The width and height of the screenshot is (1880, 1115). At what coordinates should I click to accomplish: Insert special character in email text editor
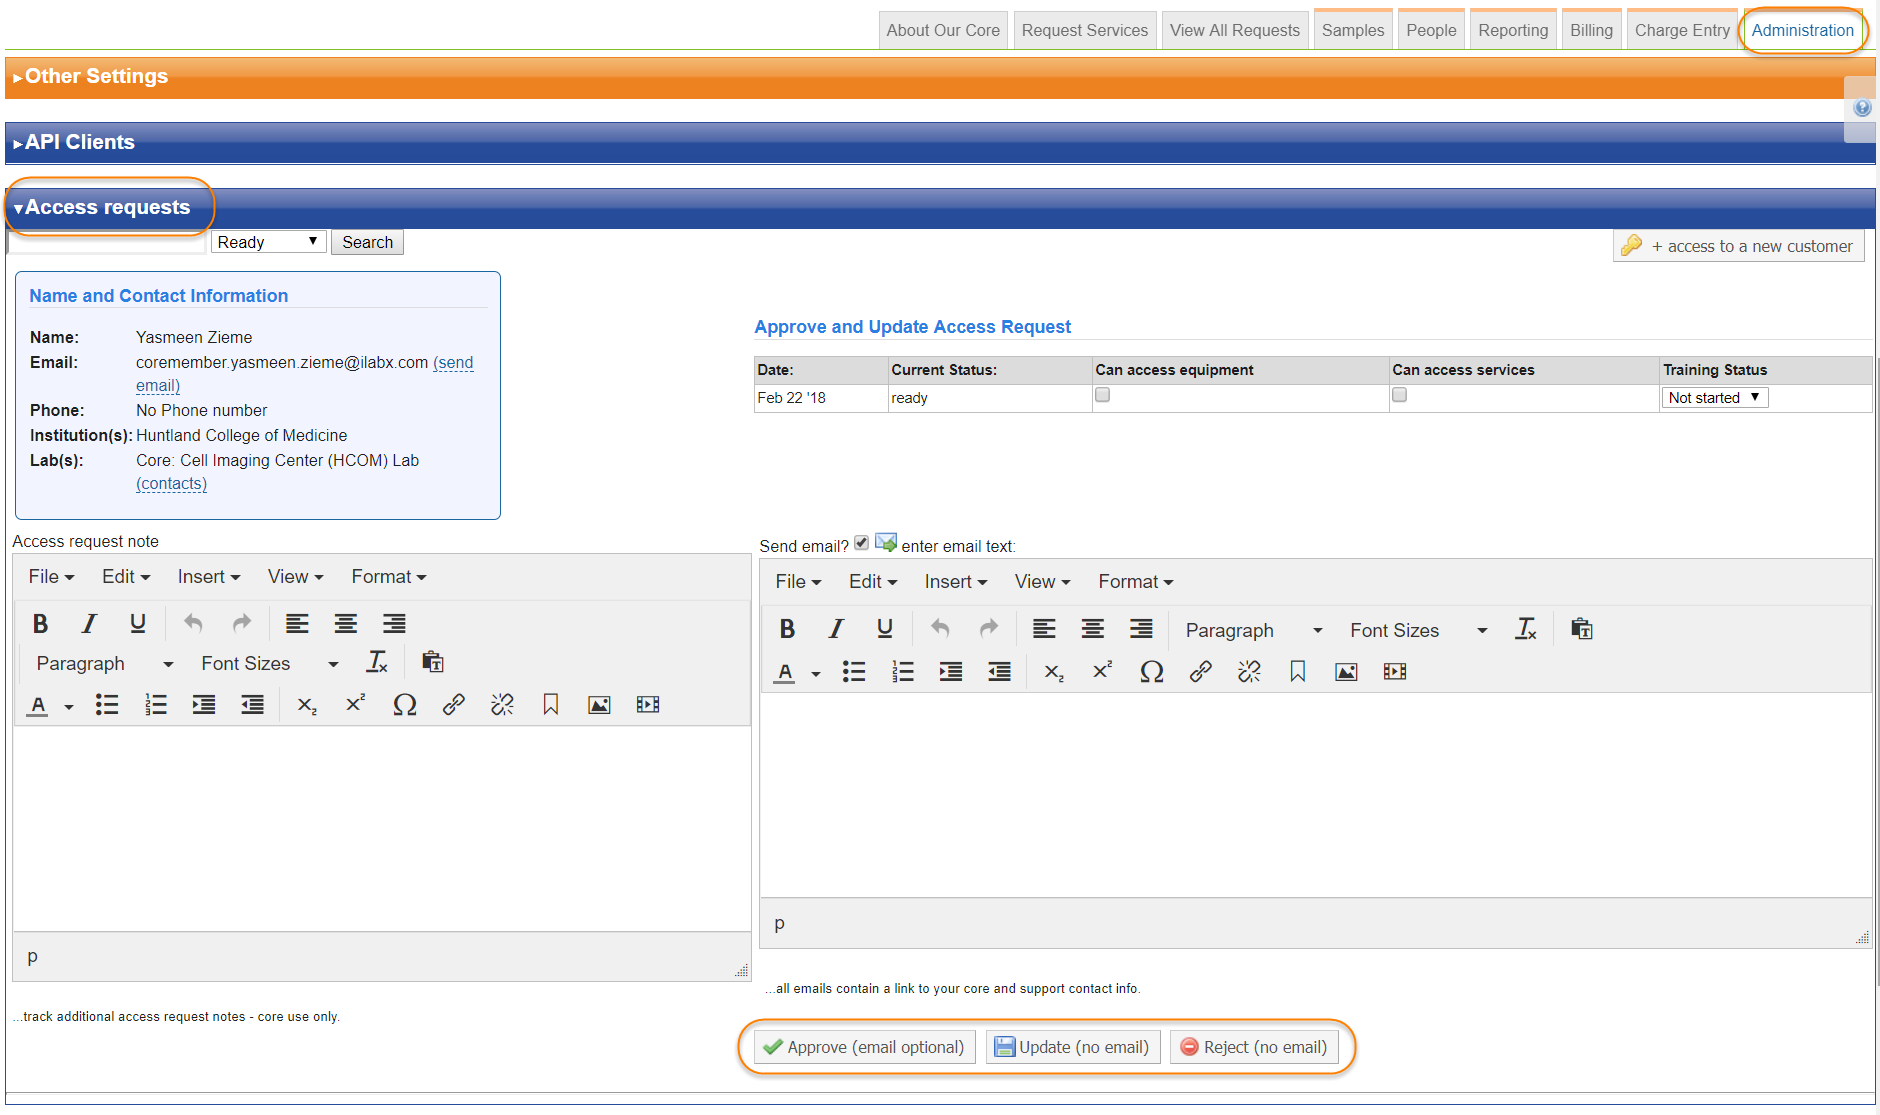coord(1151,672)
